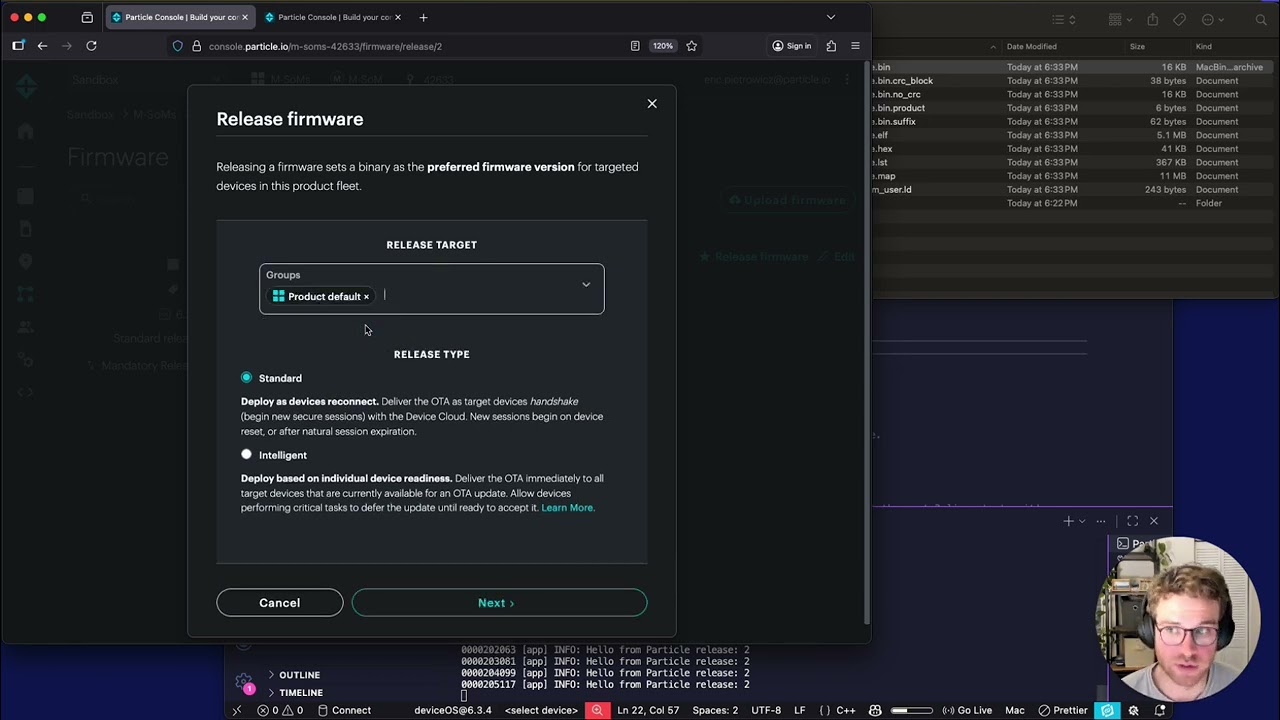The image size is (1280, 720).
Task: Open the Finder list view switcher
Action: tap(1065, 20)
